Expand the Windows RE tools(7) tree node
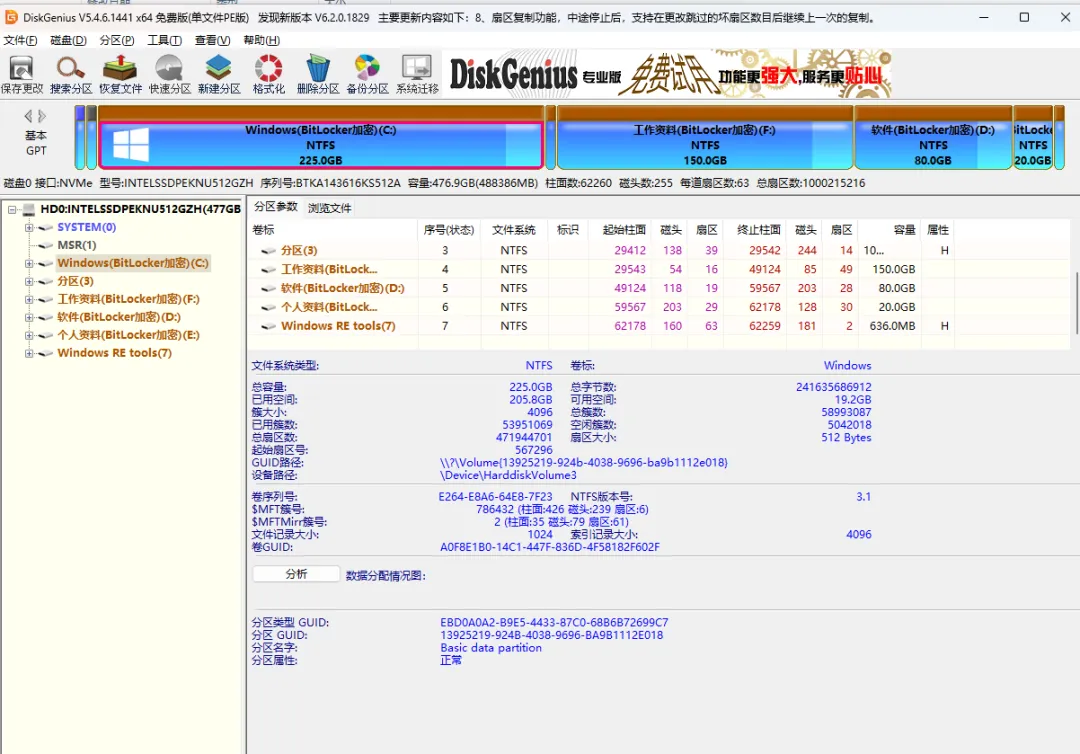Image resolution: width=1080 pixels, height=754 pixels. click(29, 353)
